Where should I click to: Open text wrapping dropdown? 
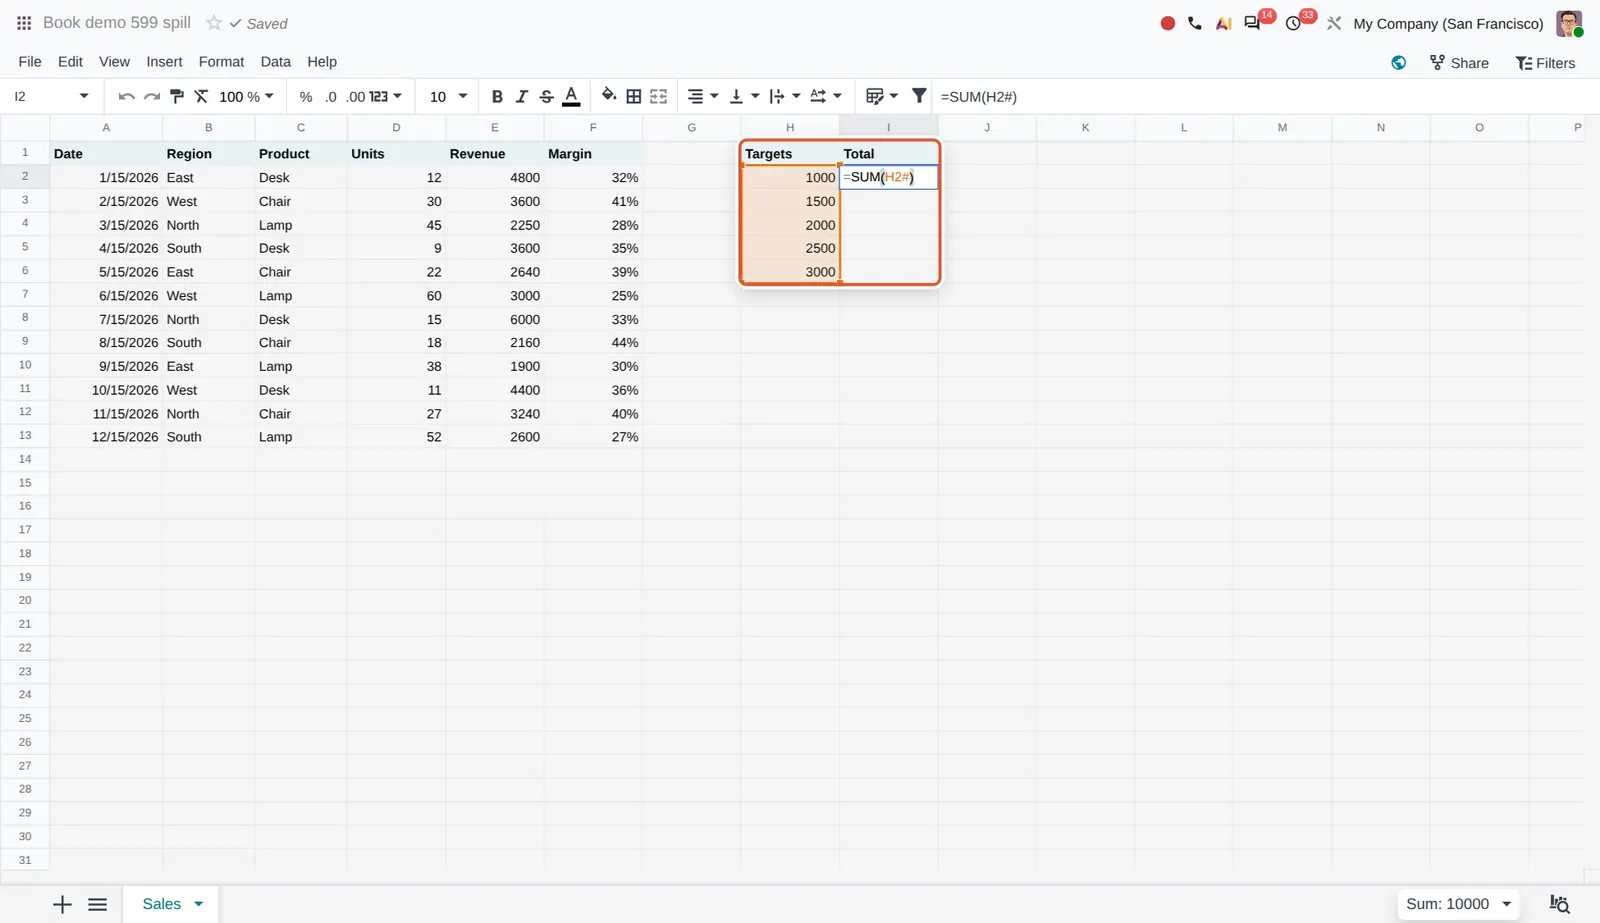pyautogui.click(x=785, y=97)
